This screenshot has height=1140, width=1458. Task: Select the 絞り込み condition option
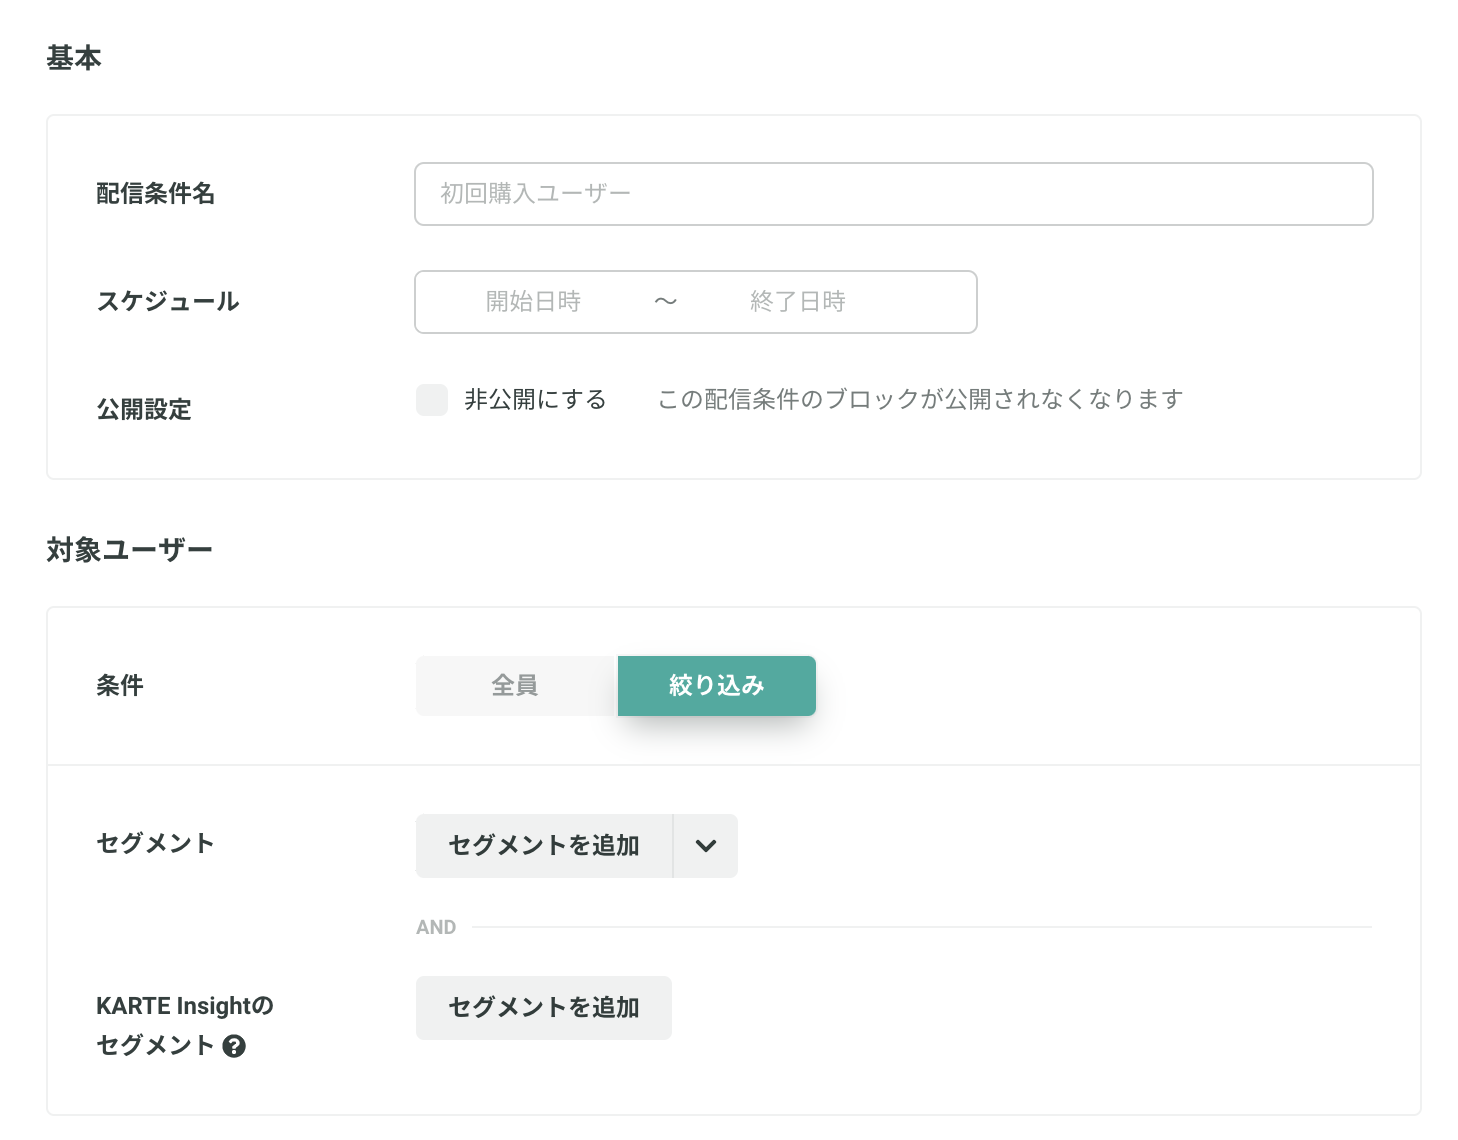(717, 686)
